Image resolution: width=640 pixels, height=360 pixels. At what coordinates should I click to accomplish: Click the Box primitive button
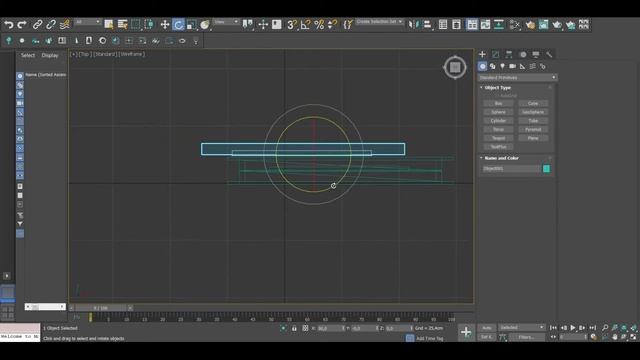[498, 104]
